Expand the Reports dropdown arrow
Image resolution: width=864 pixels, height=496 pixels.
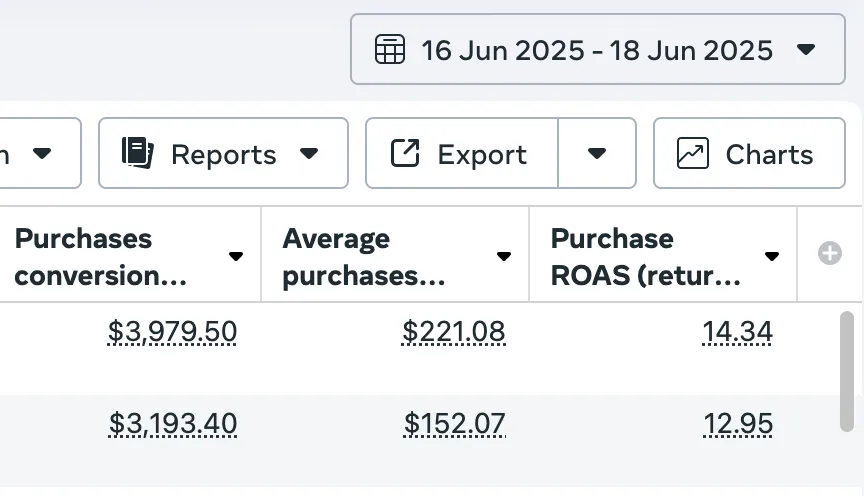pos(309,153)
